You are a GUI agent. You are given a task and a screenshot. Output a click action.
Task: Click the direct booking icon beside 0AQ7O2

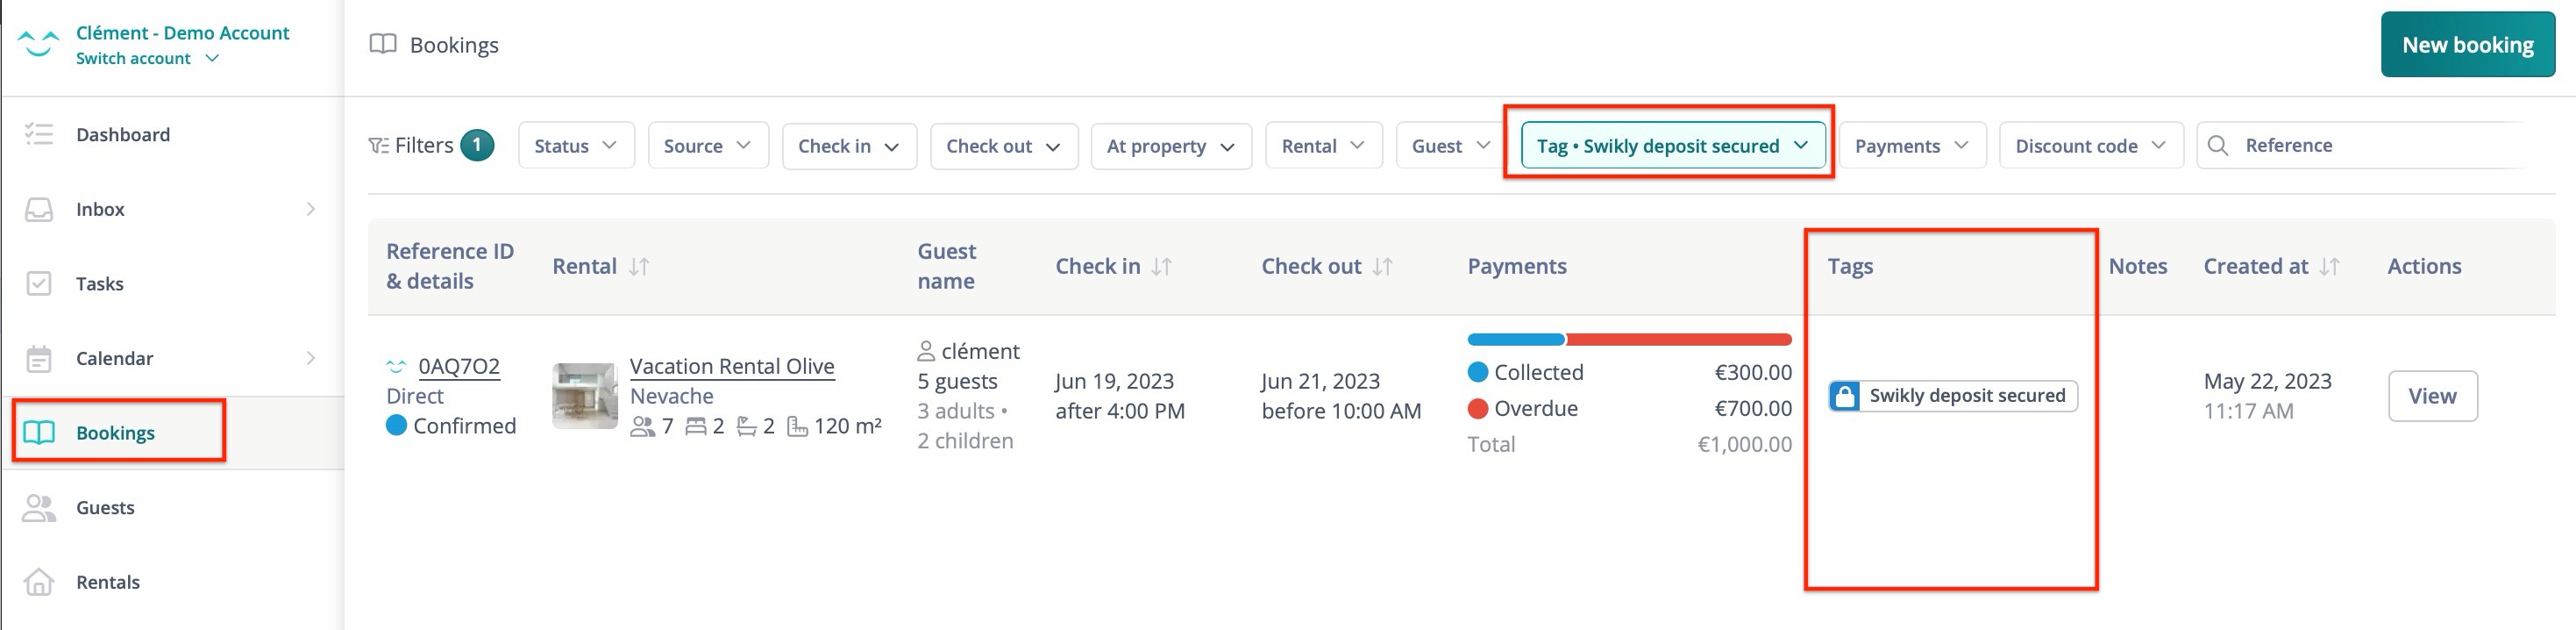(x=396, y=366)
